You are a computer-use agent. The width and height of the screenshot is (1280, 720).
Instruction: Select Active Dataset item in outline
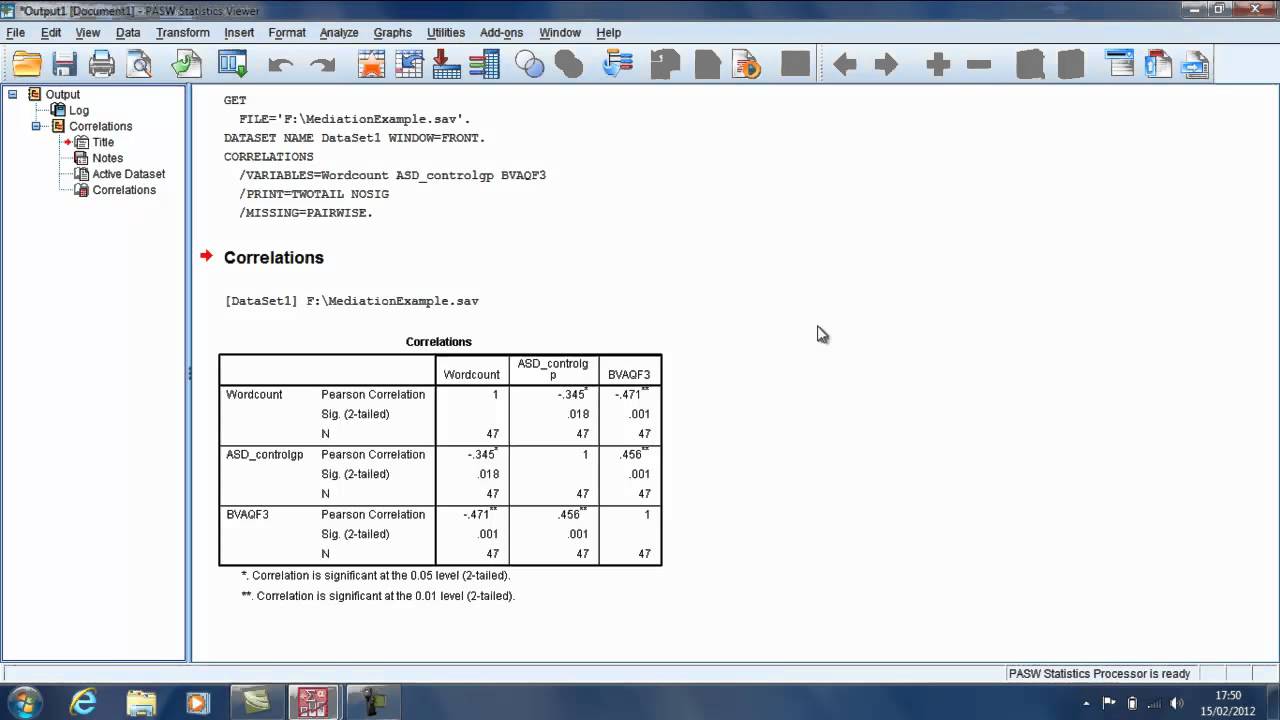point(128,174)
